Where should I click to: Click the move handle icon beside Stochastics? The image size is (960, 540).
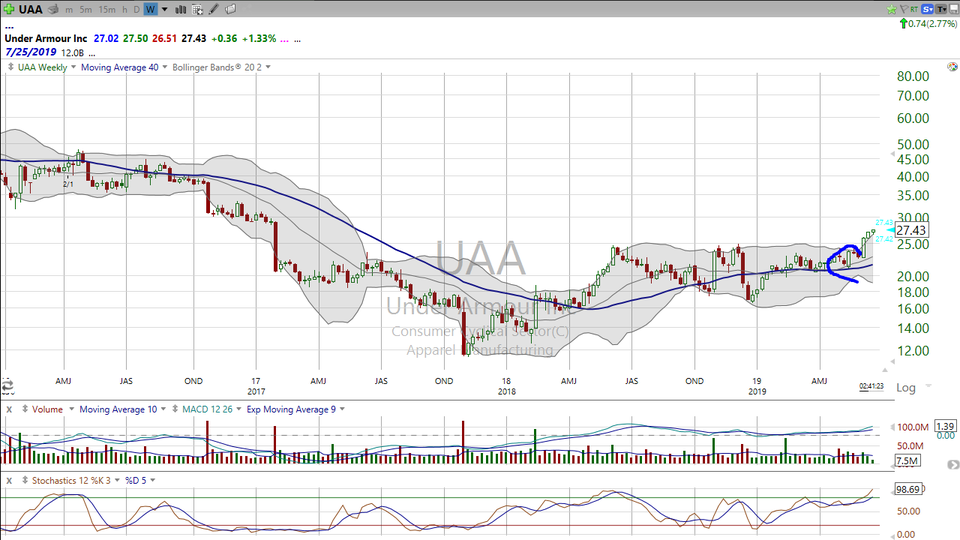tap(24, 481)
